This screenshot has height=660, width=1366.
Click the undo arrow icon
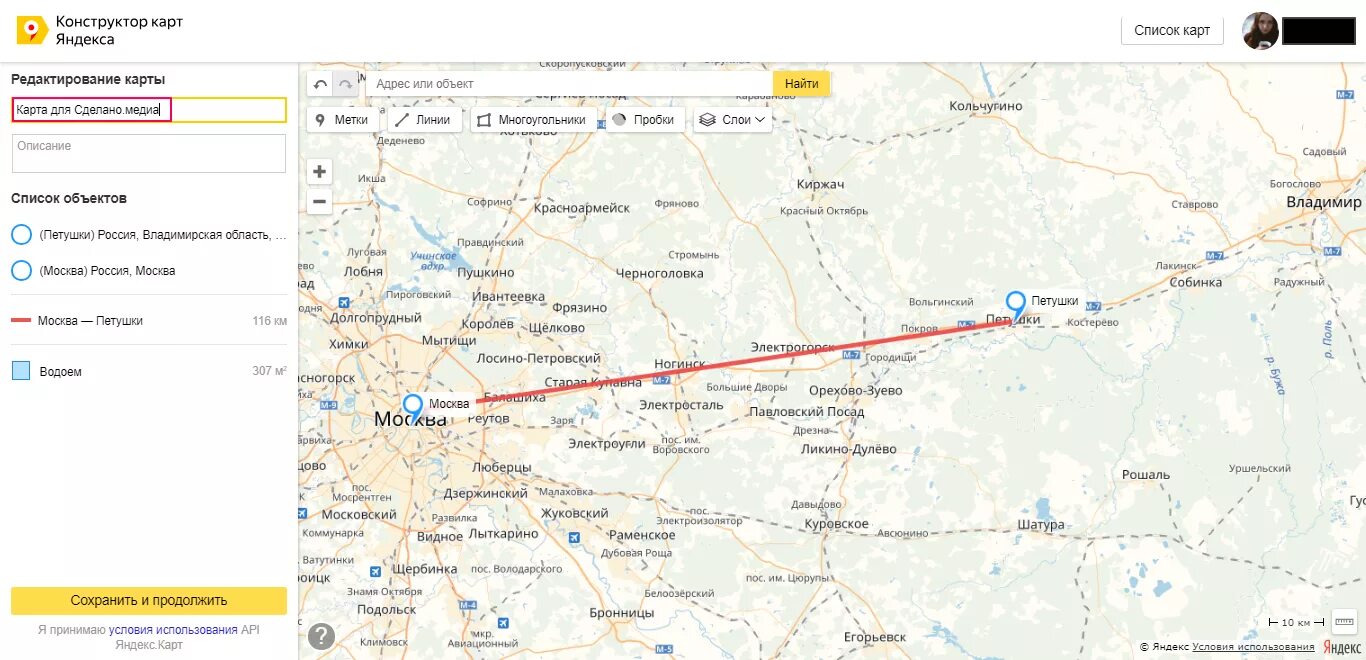coord(320,85)
